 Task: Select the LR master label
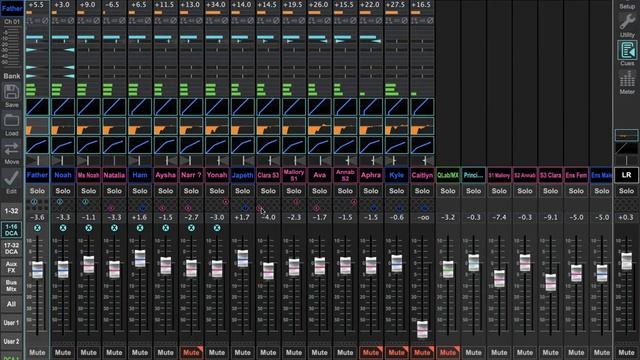627,175
